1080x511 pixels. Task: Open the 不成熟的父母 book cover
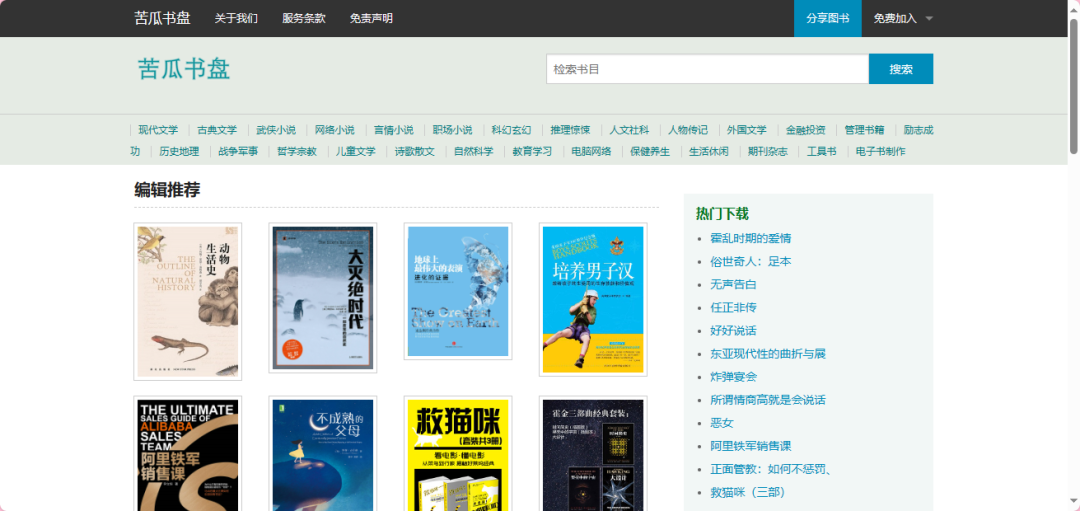click(323, 455)
